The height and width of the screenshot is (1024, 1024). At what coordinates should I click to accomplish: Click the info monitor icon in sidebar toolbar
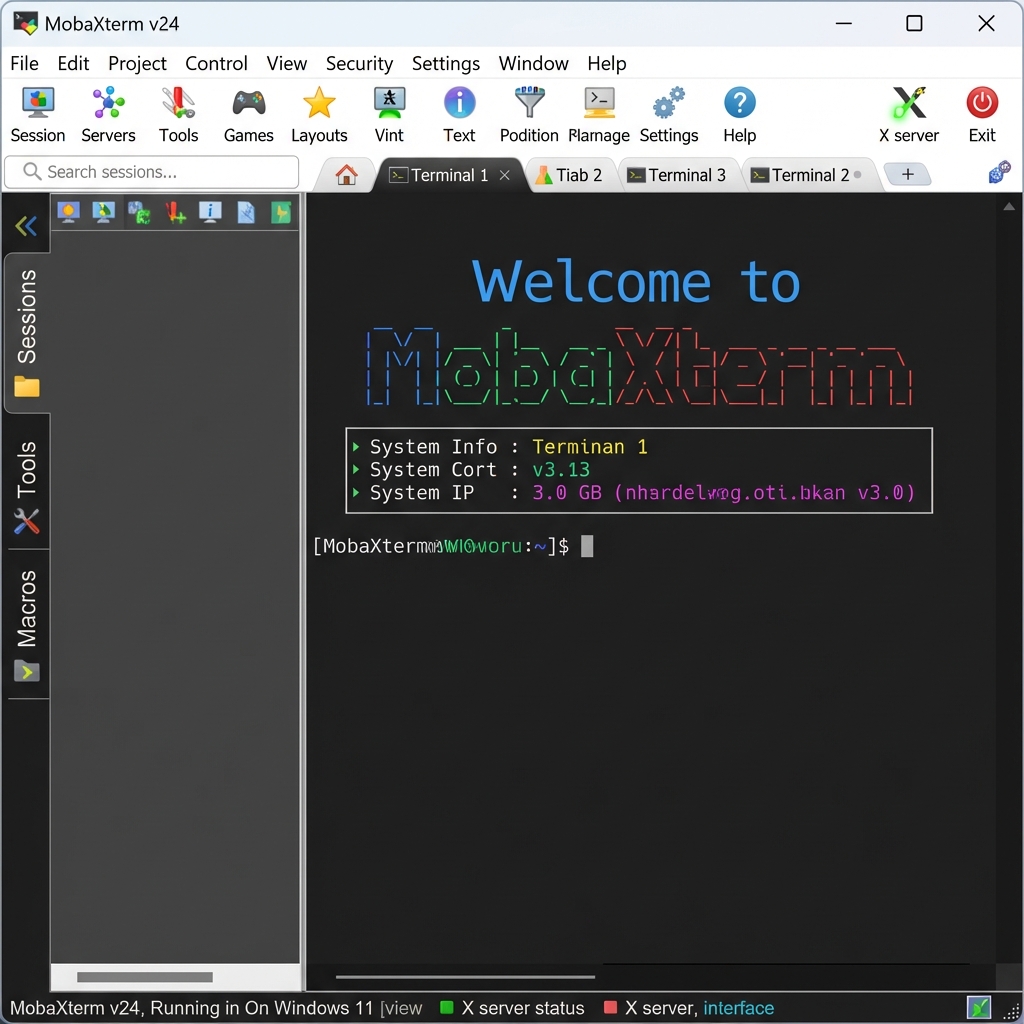210,212
